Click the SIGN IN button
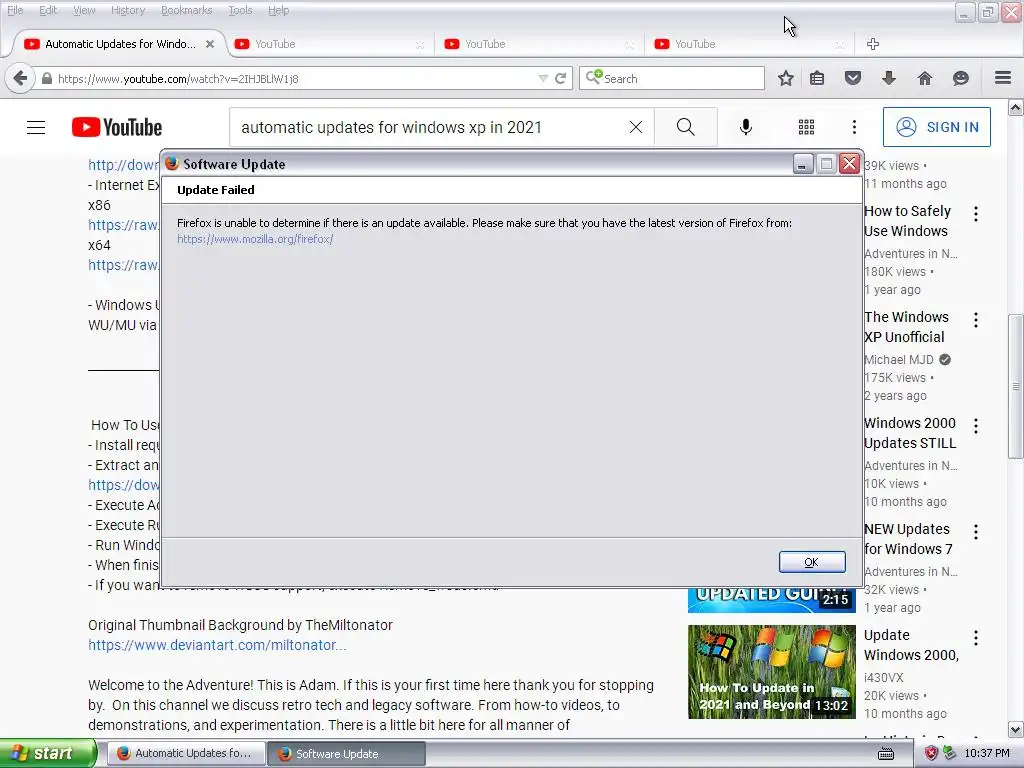The height and width of the screenshot is (768, 1024). [x=936, y=127]
